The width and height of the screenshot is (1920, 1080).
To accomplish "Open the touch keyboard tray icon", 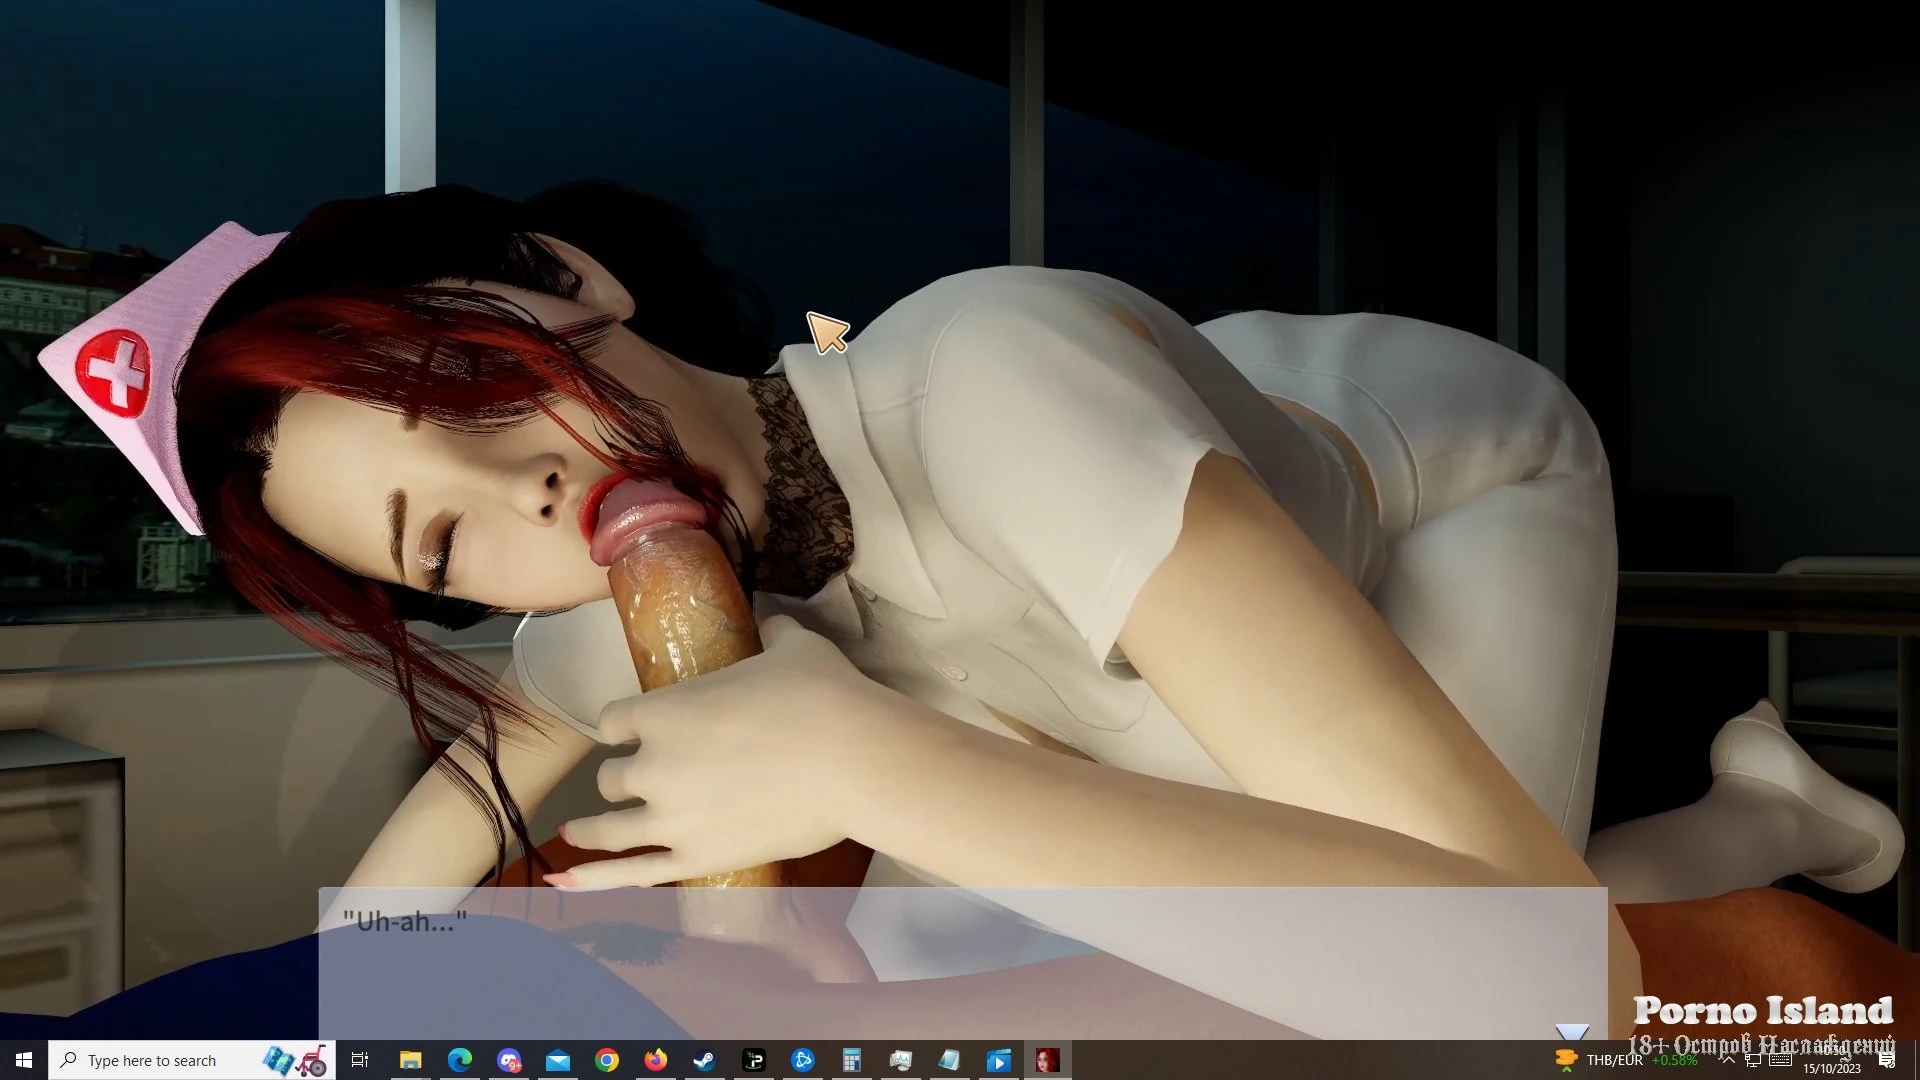I will pos(1780,1060).
